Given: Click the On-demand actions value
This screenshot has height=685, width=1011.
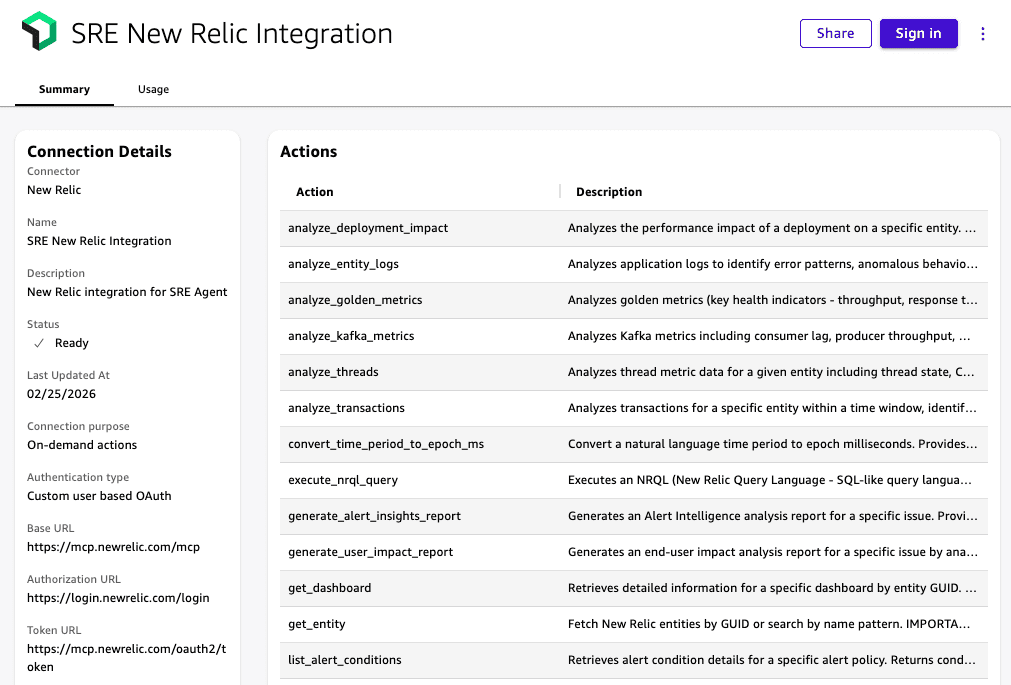Looking at the screenshot, I should (x=82, y=445).
